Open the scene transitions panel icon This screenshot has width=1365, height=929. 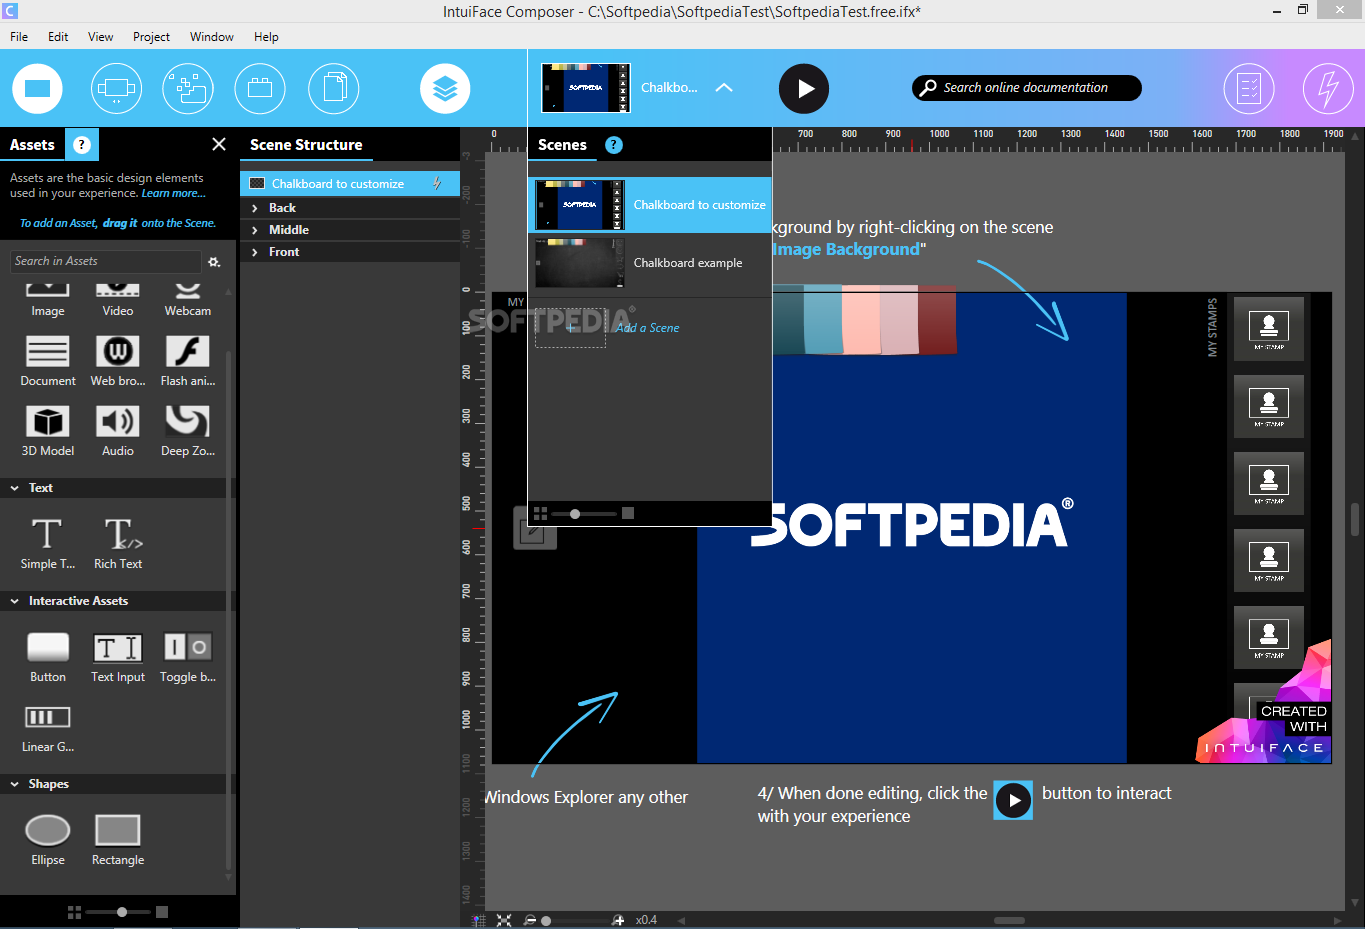click(x=116, y=89)
